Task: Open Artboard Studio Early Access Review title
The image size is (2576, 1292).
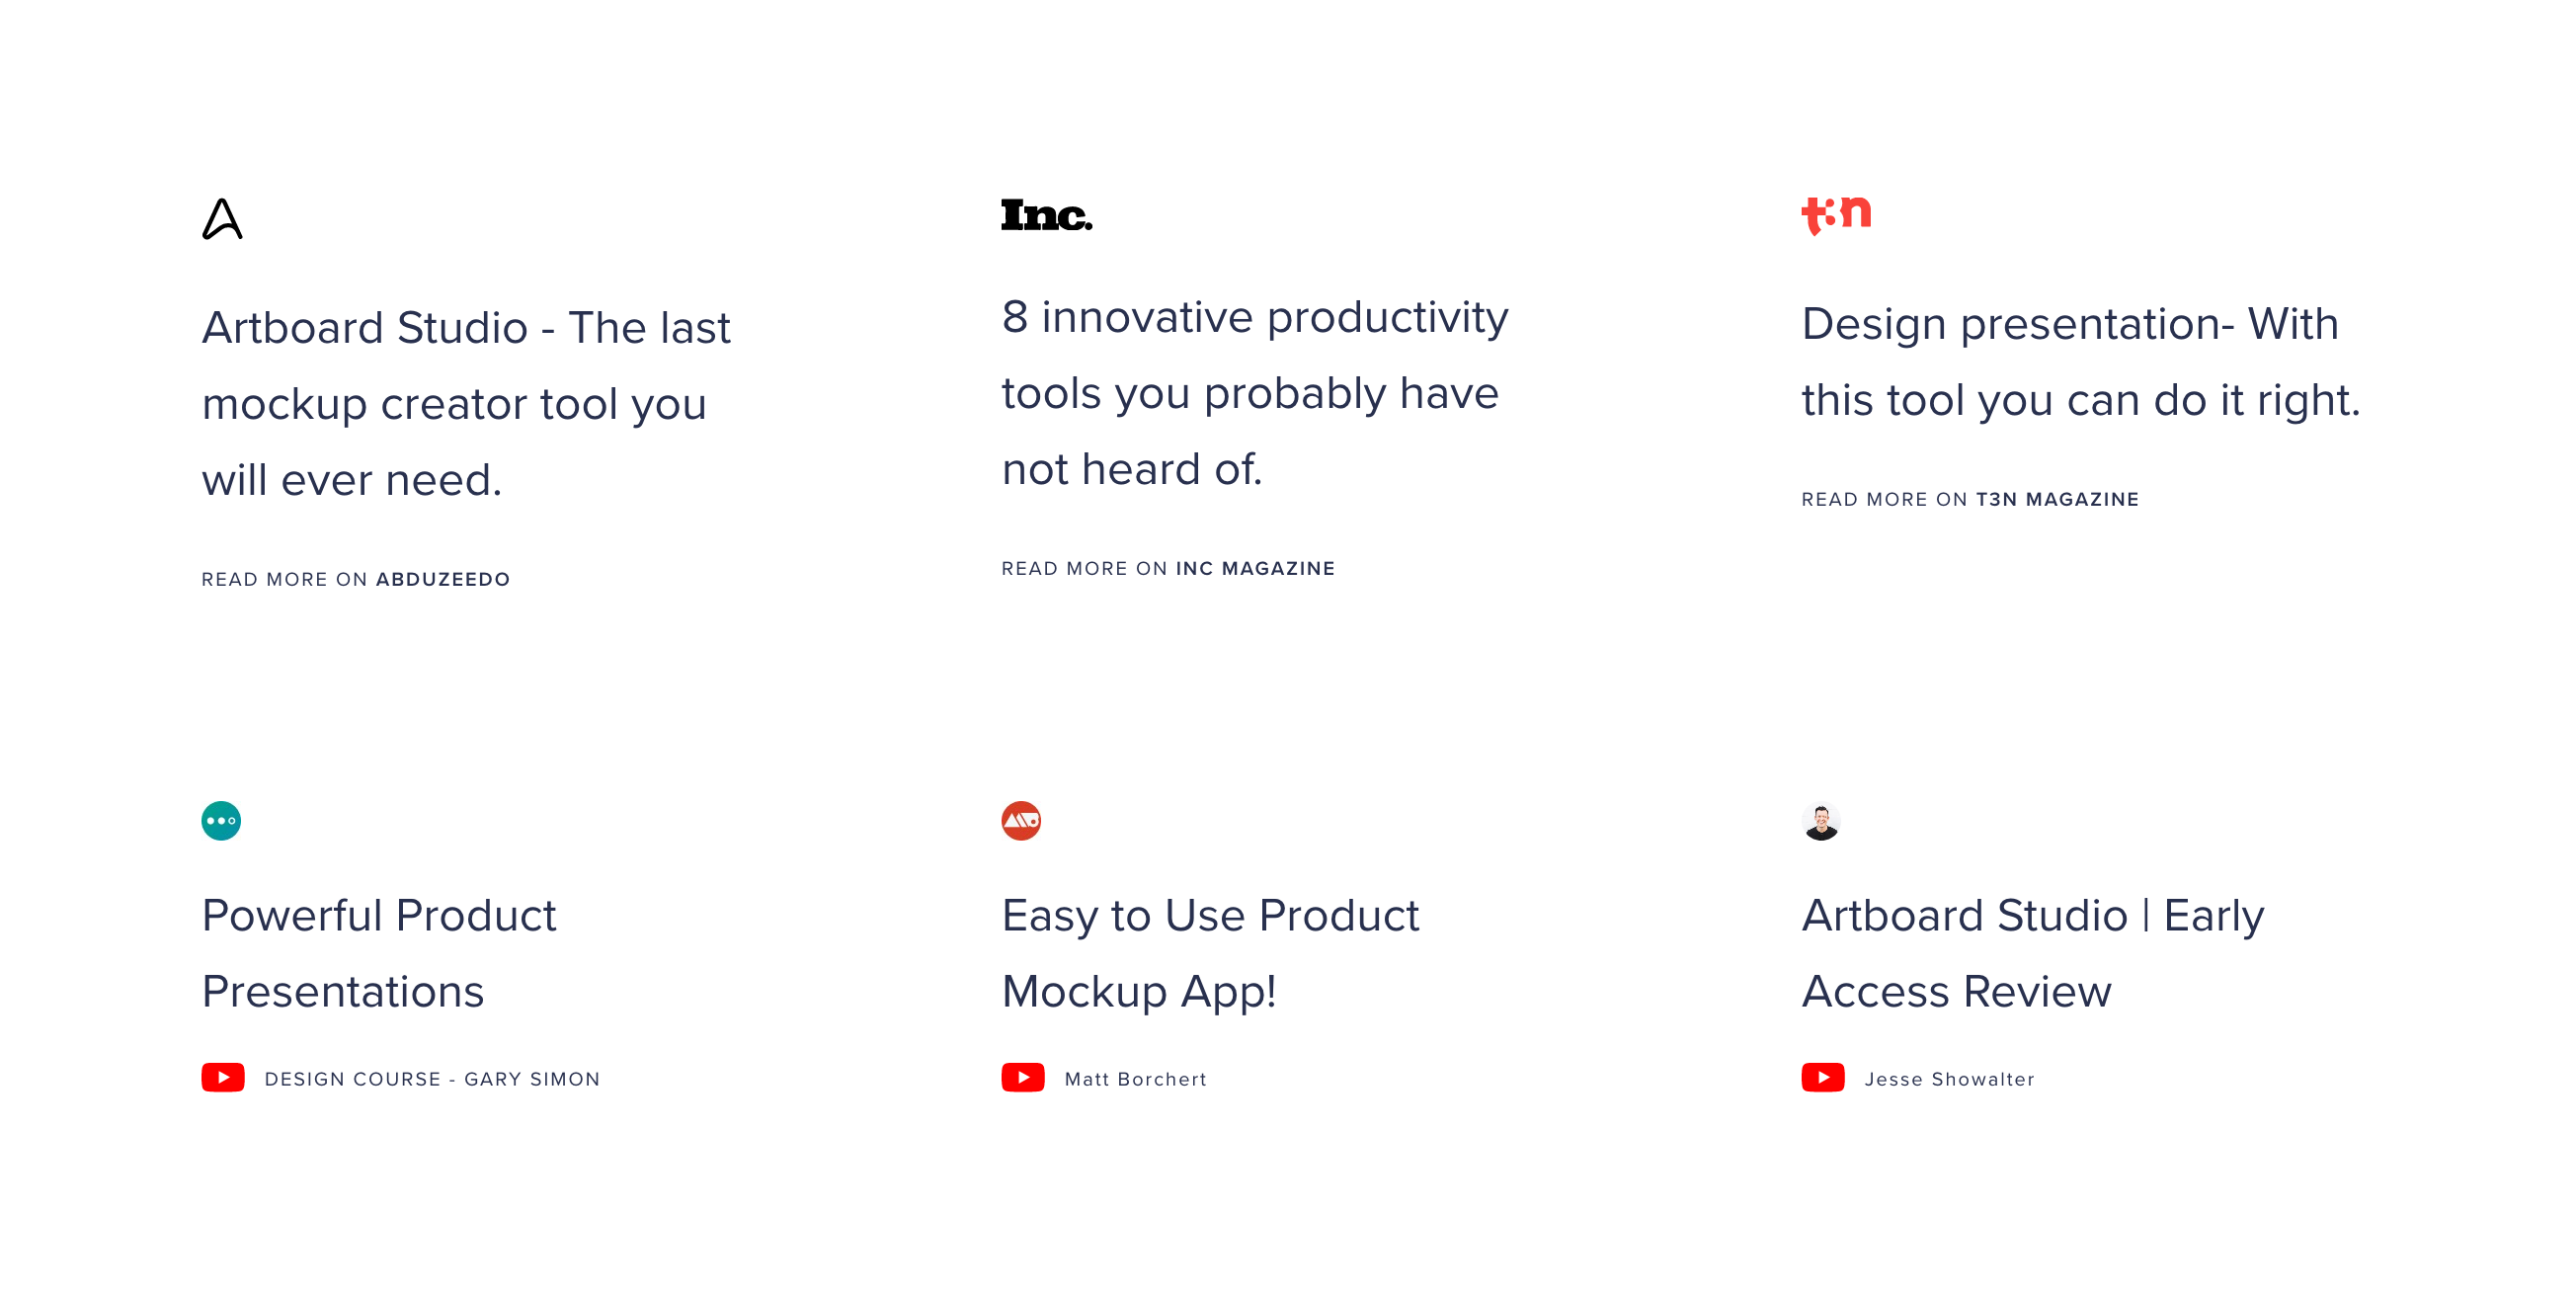Action: 2033,953
